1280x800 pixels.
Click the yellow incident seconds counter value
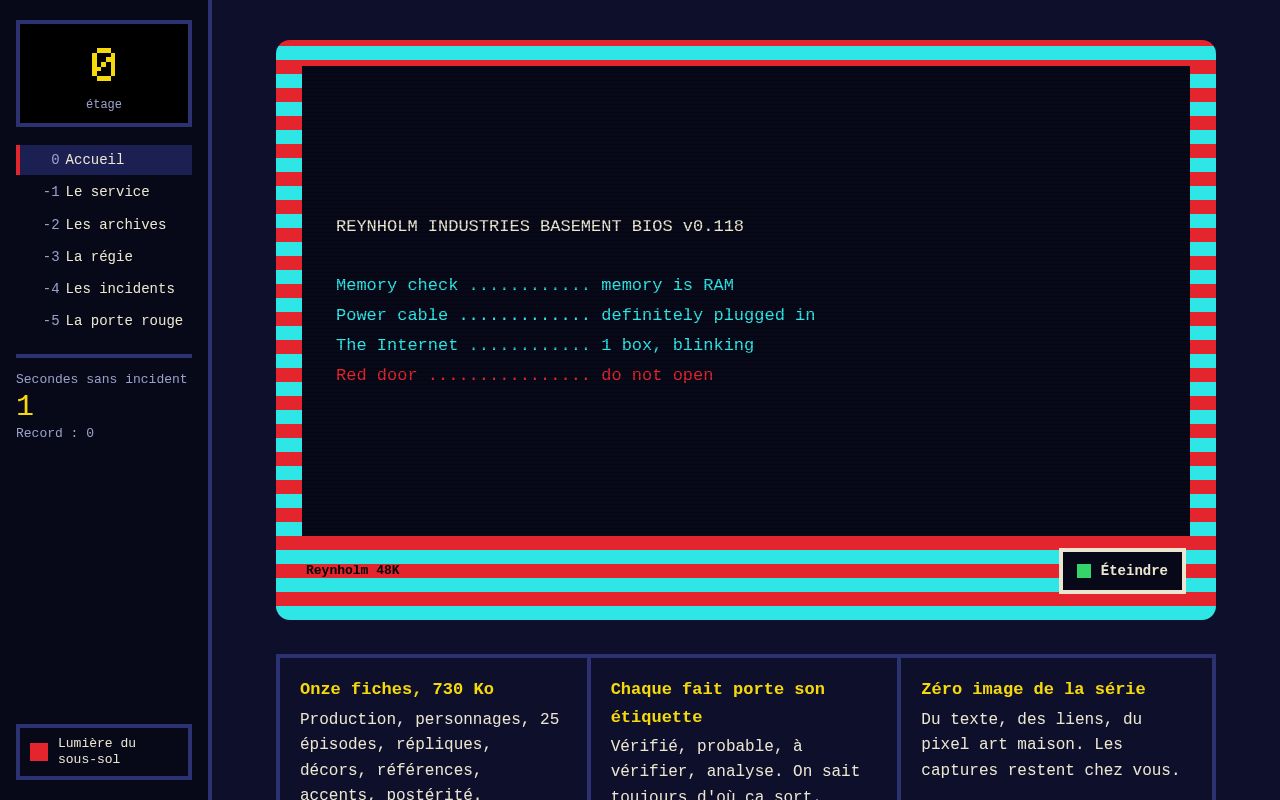pos(25,407)
